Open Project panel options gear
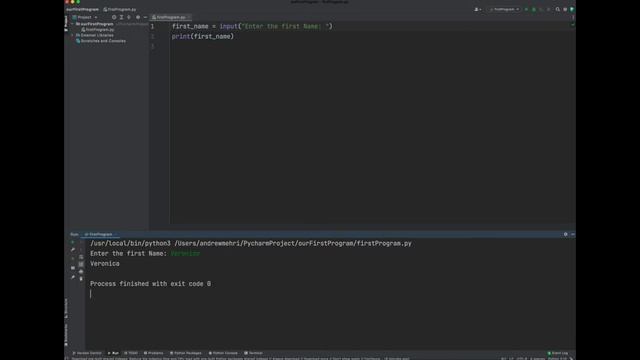The height and width of the screenshot is (360, 640). (138, 17)
